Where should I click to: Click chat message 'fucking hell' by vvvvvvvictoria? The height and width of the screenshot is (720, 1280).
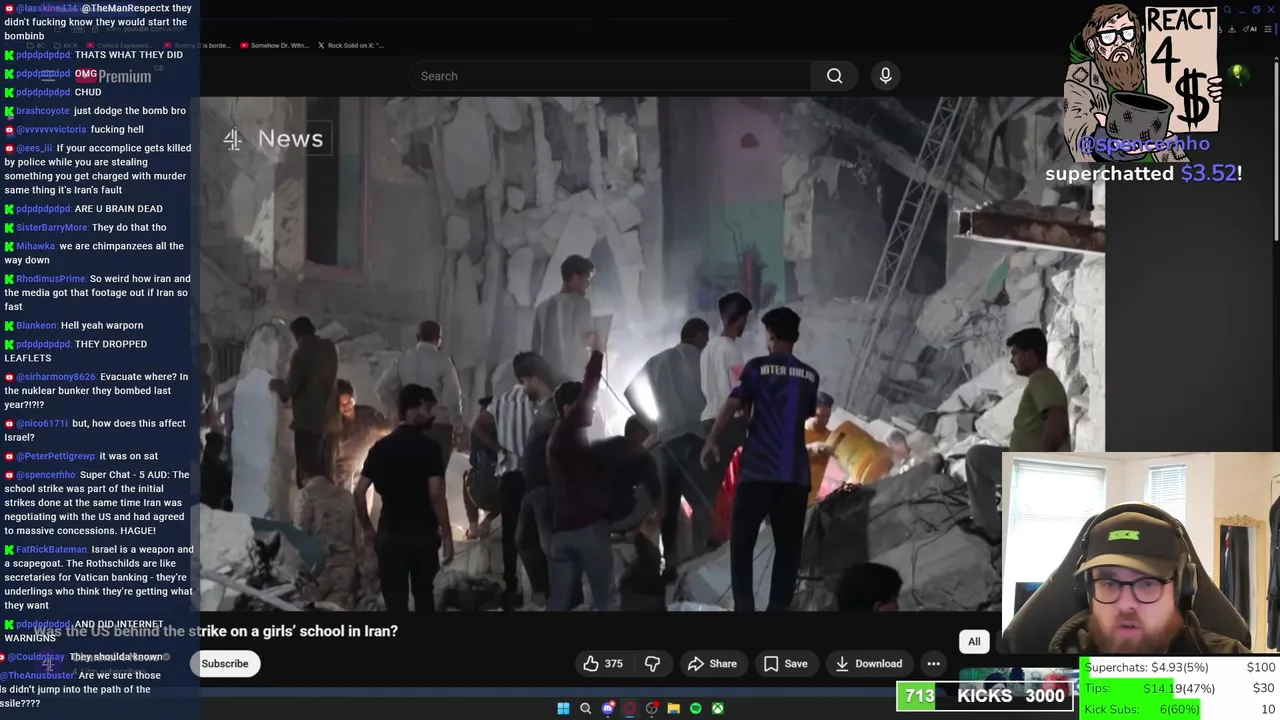click(117, 130)
